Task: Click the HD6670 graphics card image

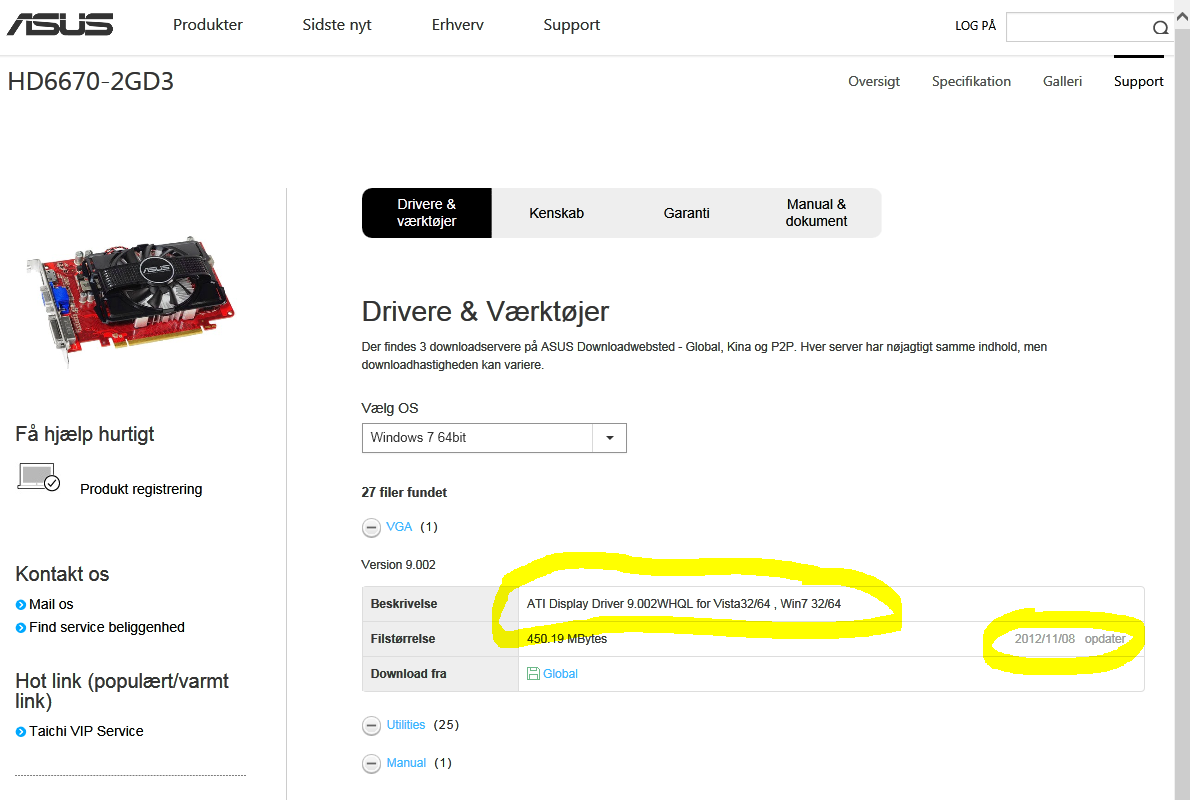Action: coord(130,301)
